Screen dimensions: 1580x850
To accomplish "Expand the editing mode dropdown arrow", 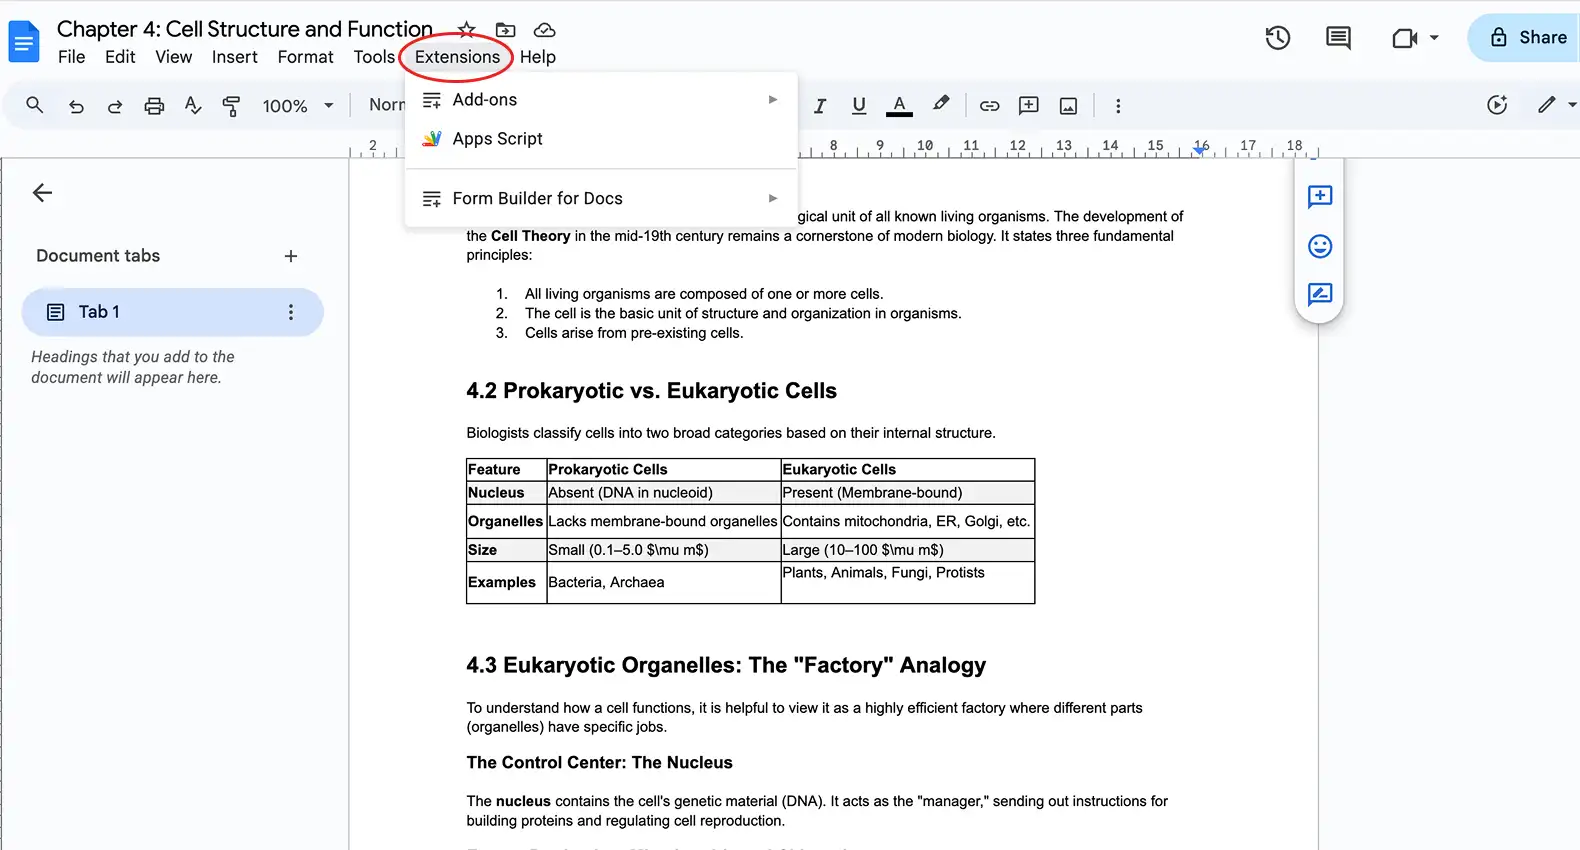I will (1572, 105).
